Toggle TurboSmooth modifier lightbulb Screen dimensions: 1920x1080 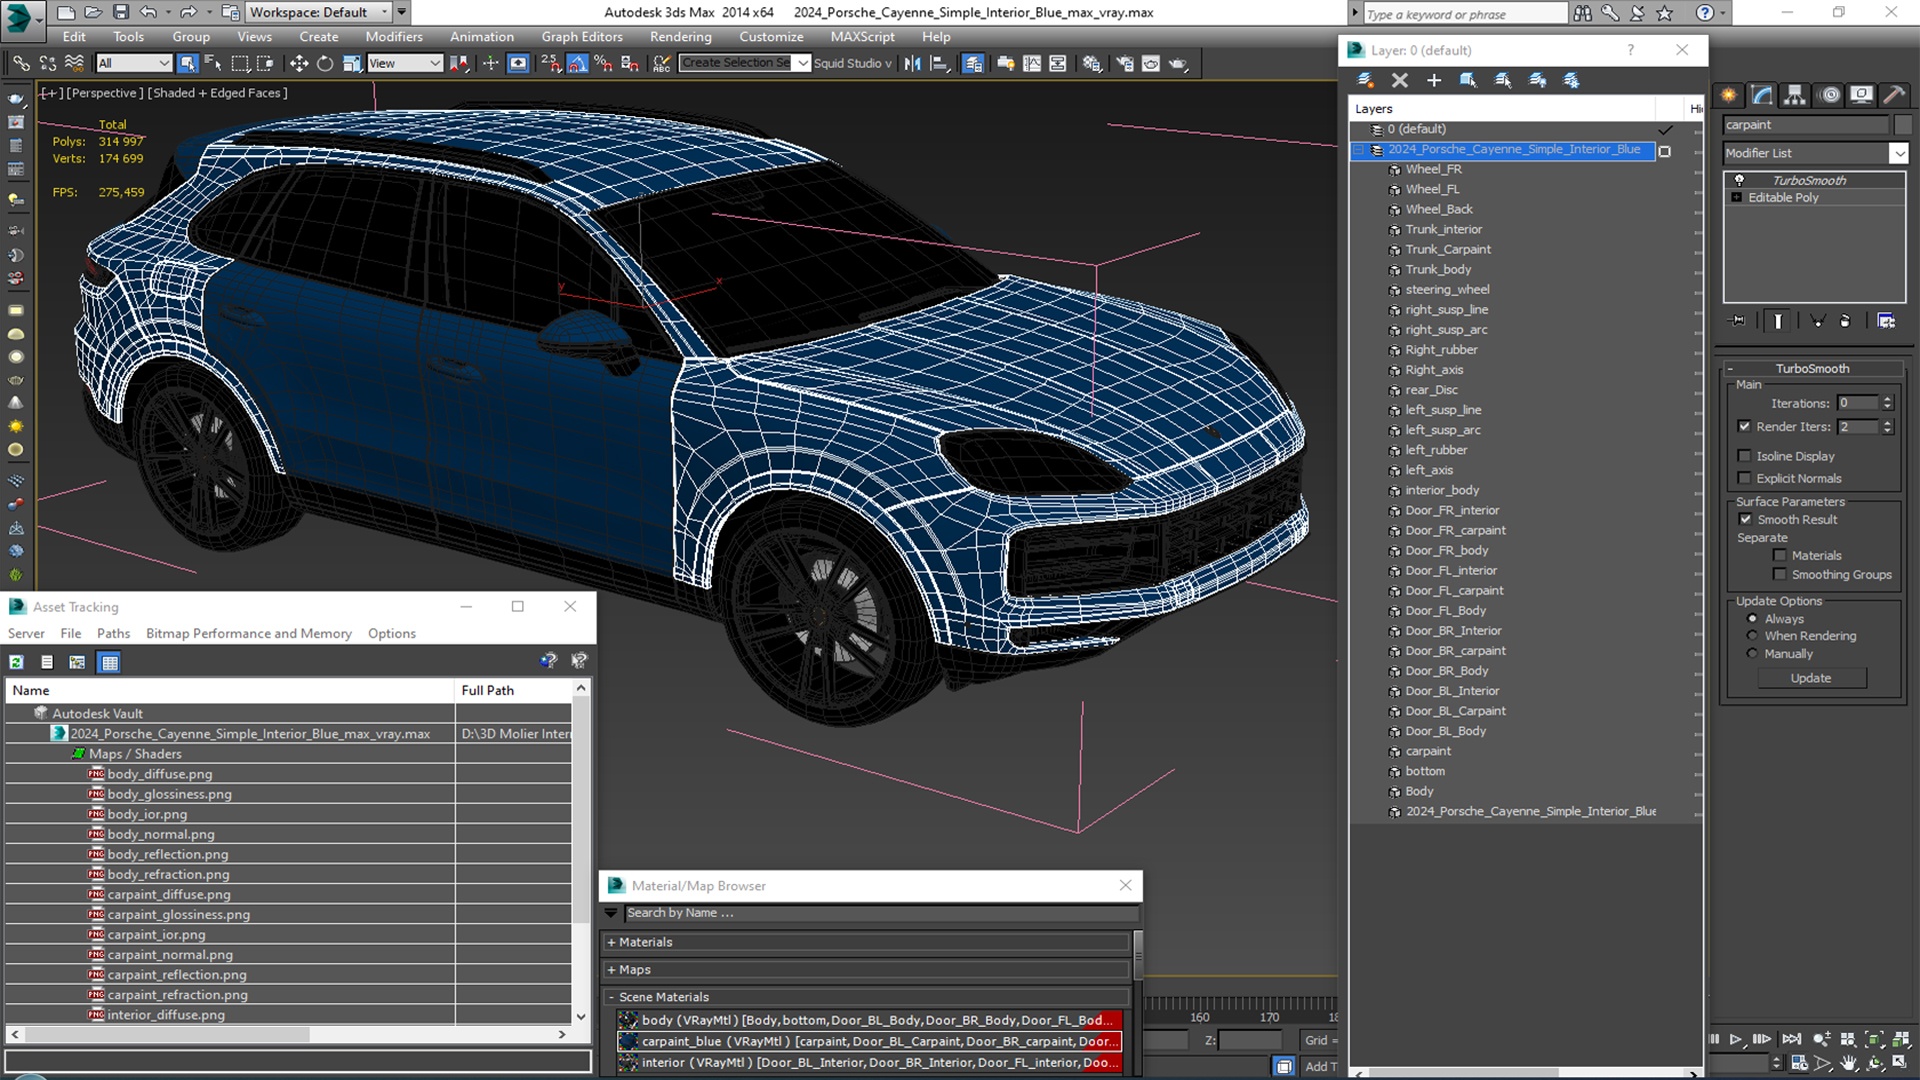[1739, 180]
